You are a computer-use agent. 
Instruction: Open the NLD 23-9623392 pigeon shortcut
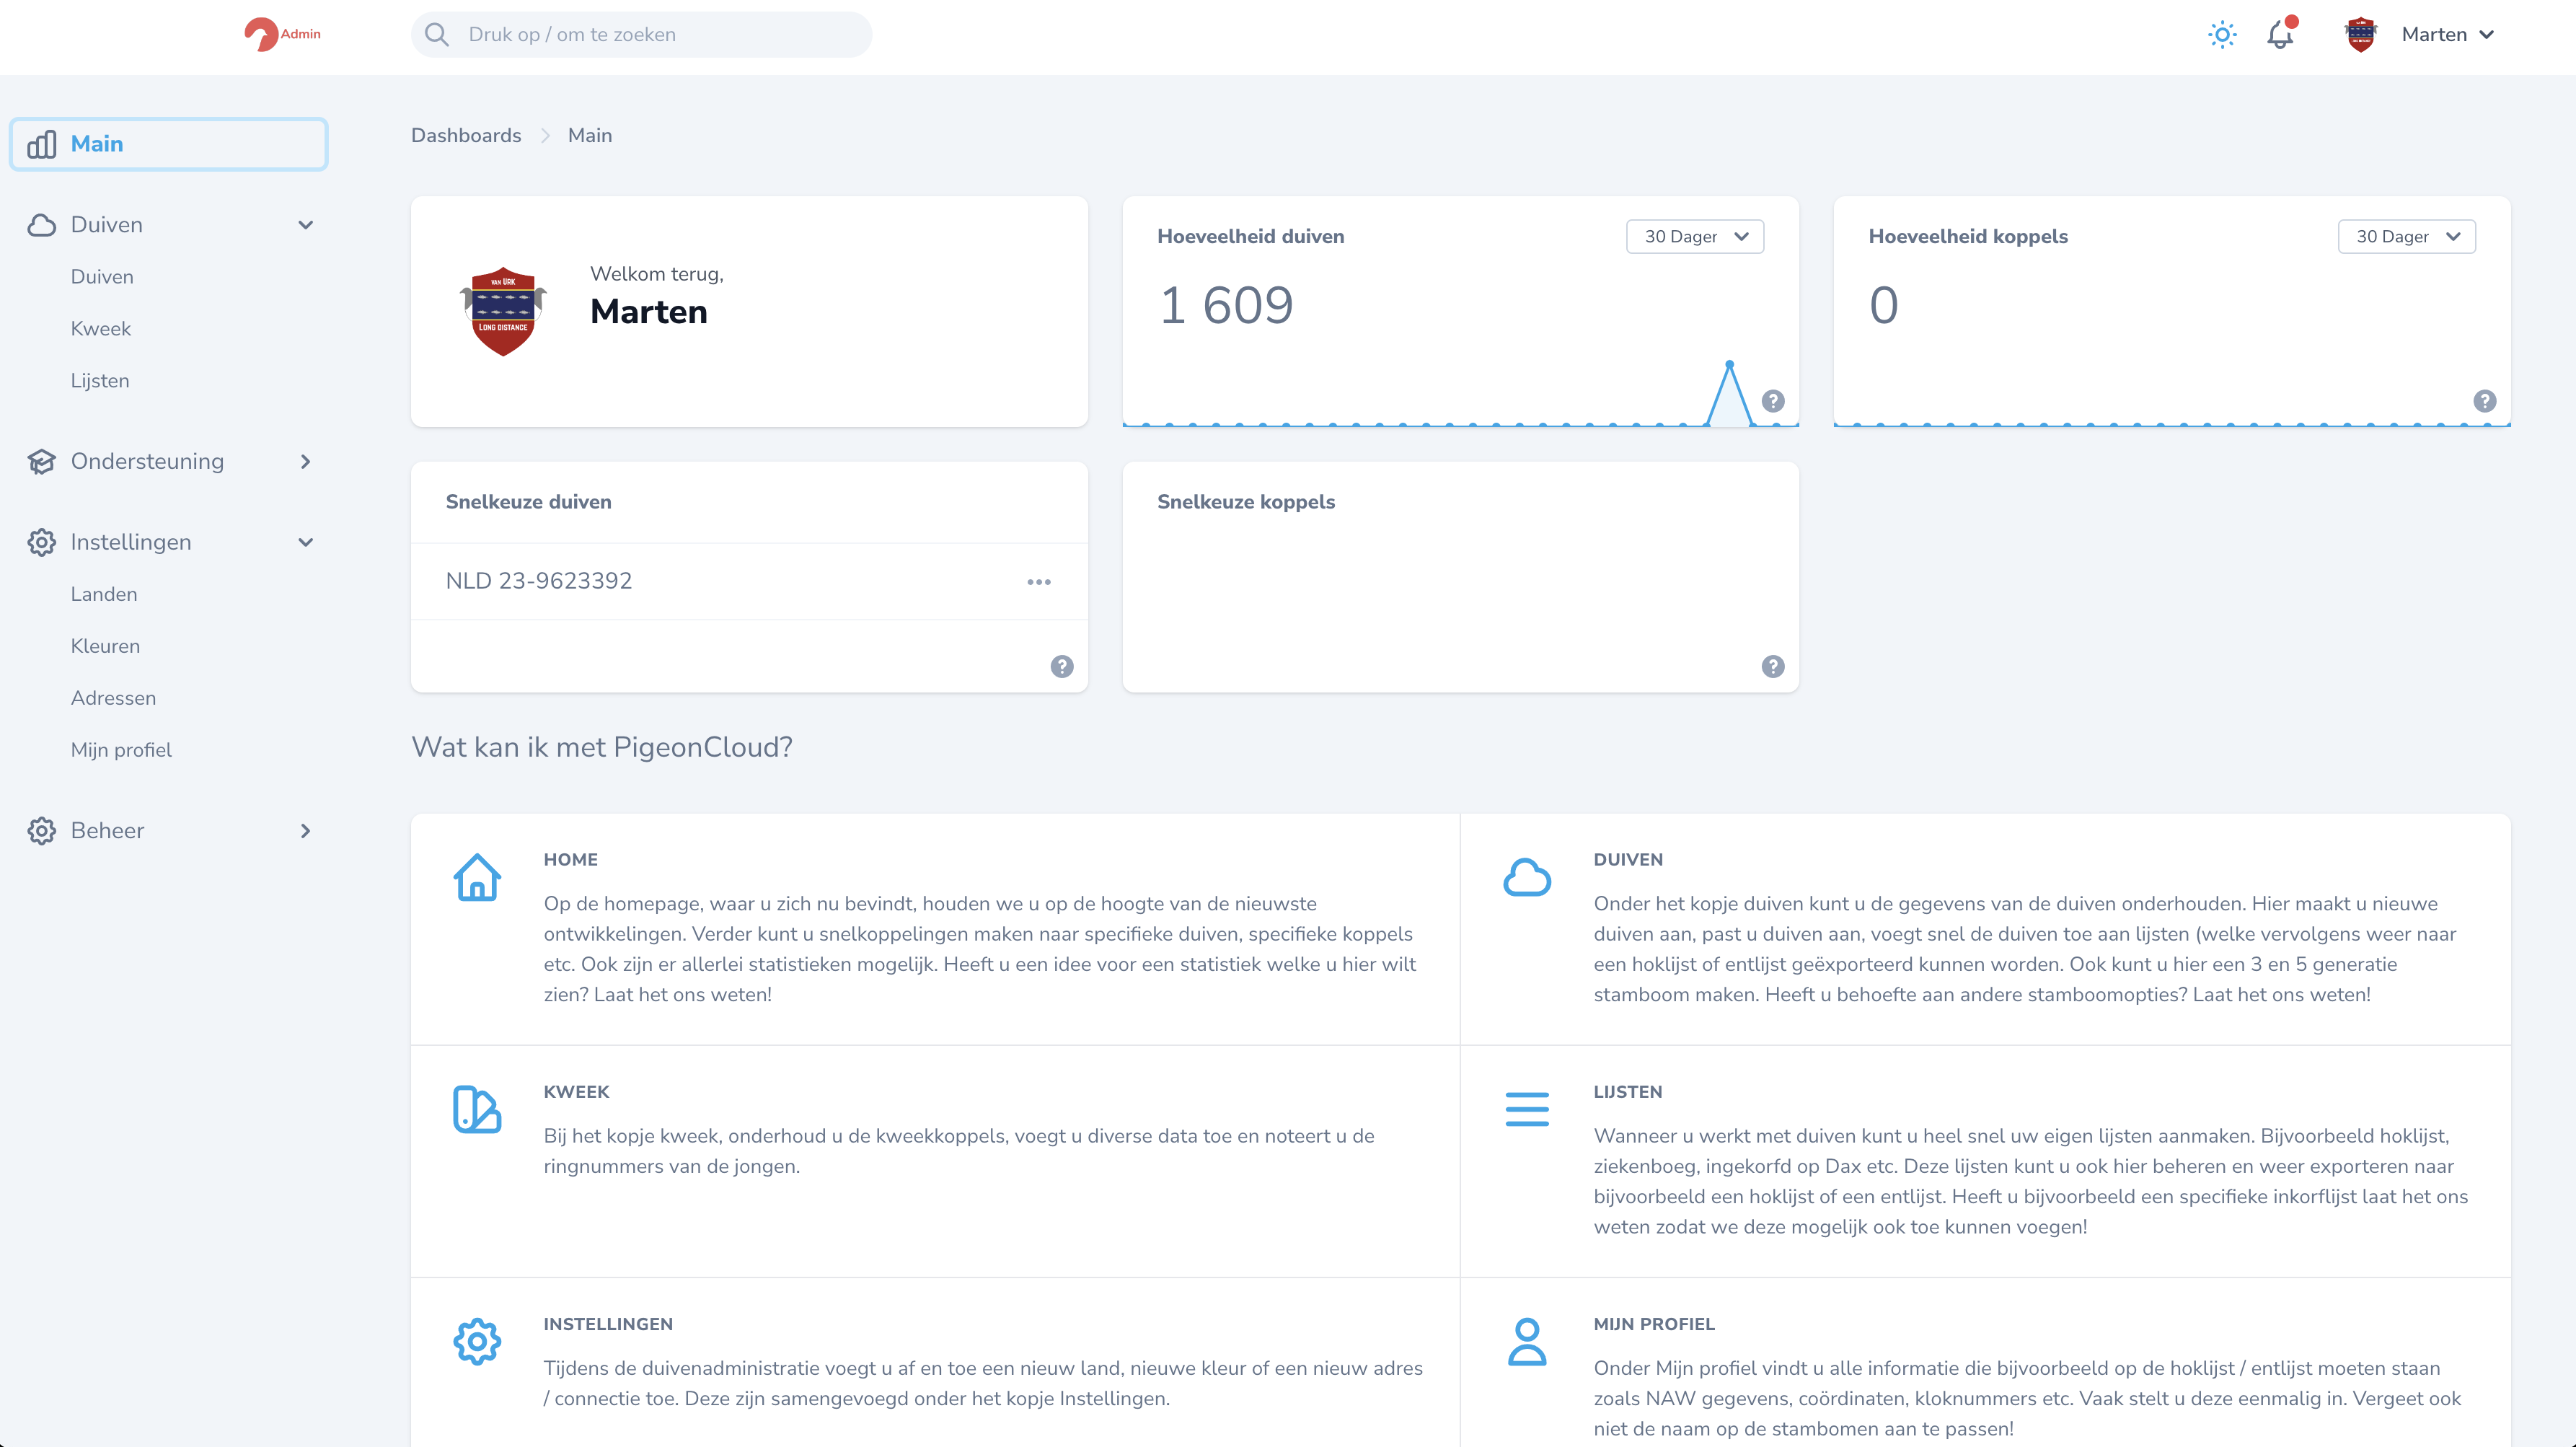pyautogui.click(x=538, y=581)
